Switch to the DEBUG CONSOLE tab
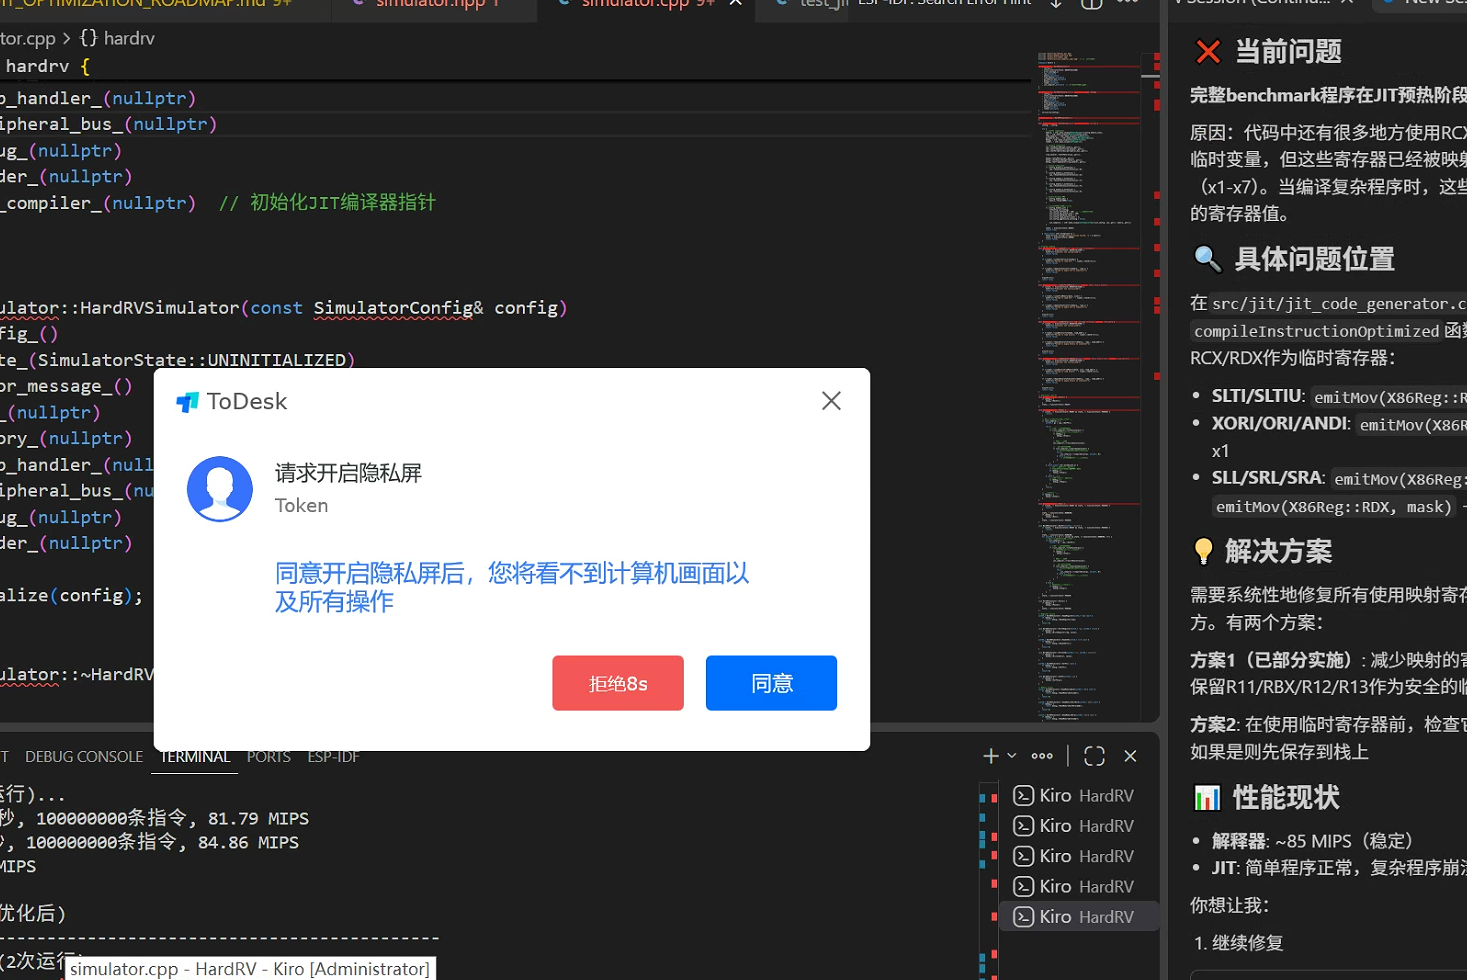 point(84,757)
